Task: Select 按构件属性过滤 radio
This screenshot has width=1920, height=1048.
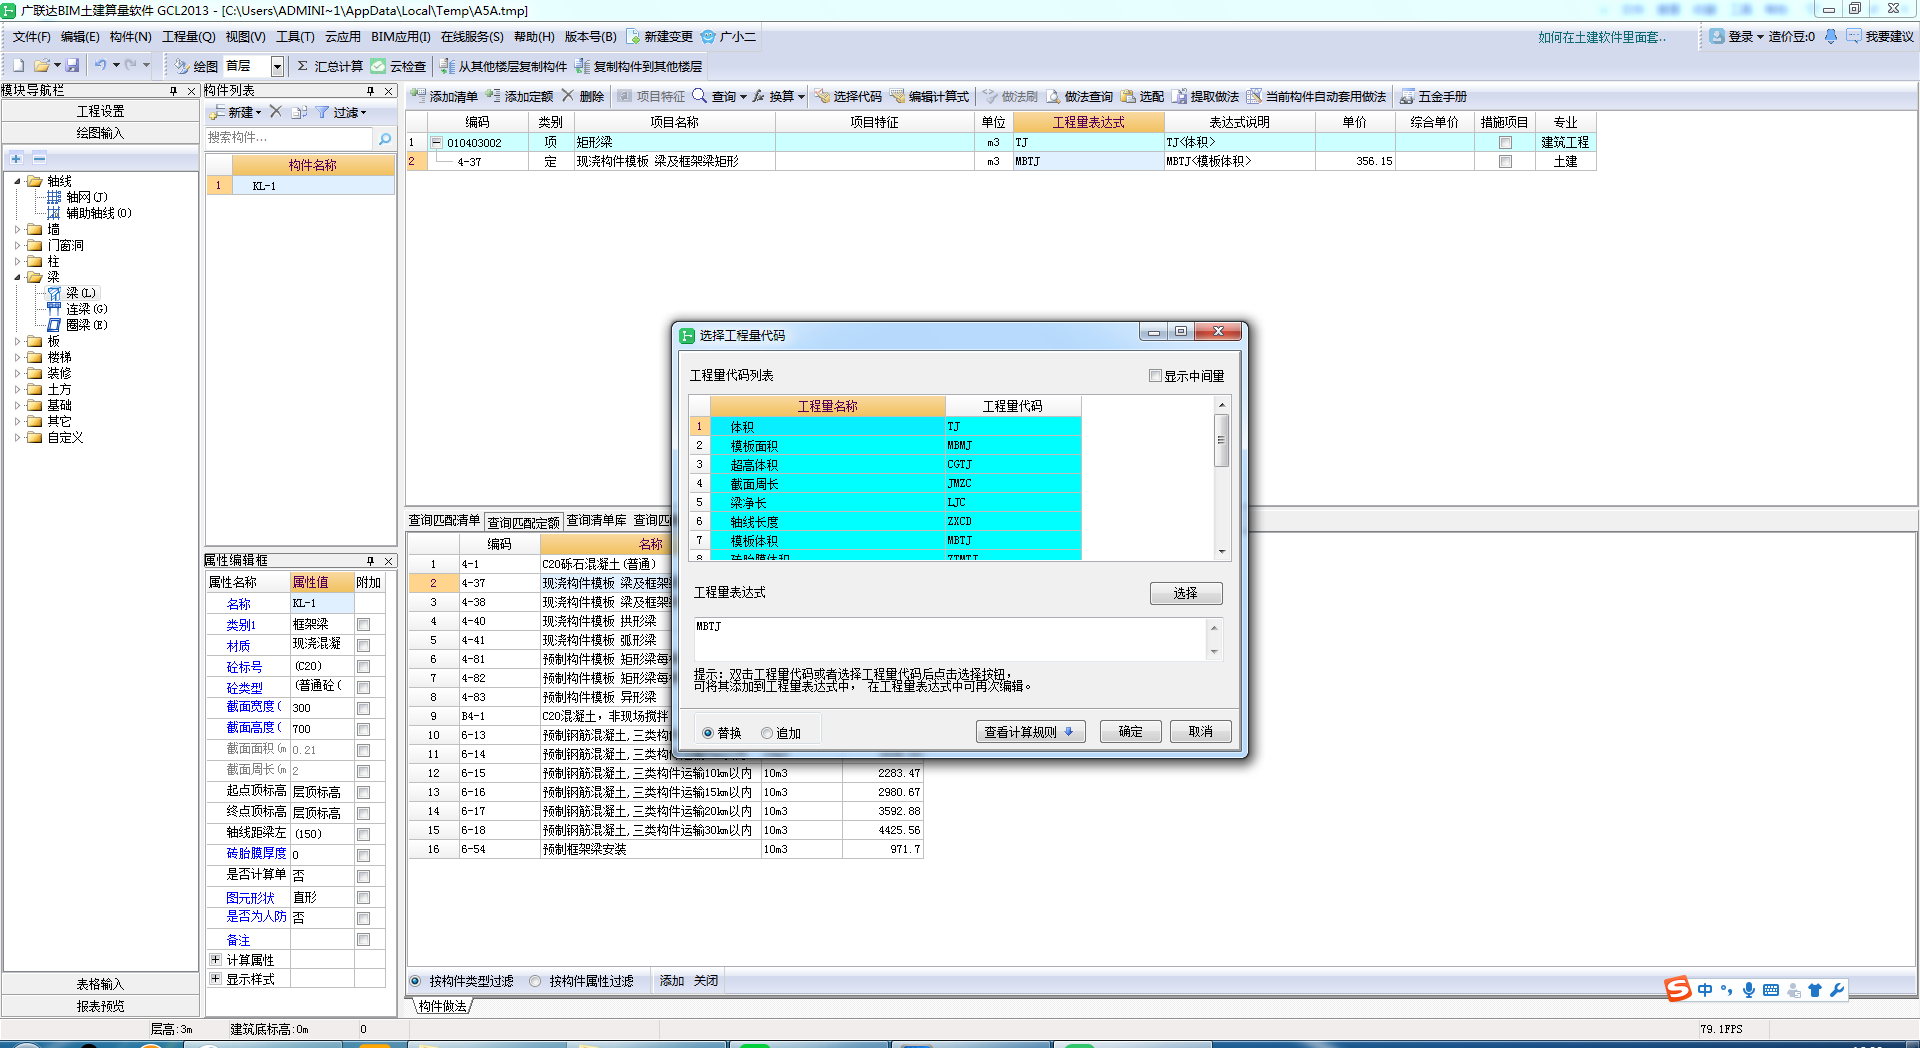Action: 535,981
